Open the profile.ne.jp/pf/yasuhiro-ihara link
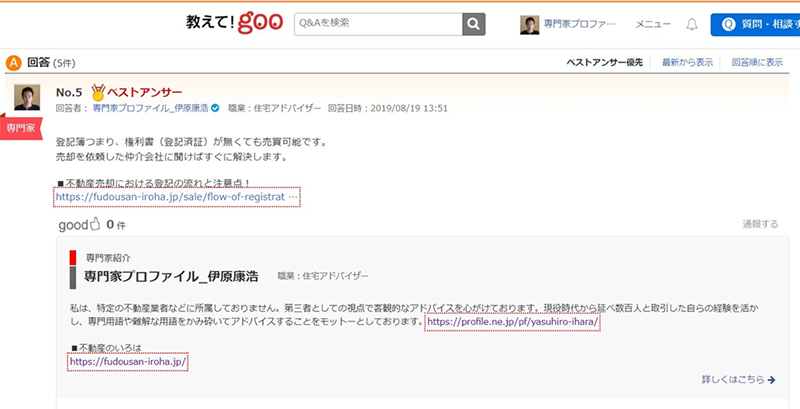This screenshot has height=409, width=800. 512,322
